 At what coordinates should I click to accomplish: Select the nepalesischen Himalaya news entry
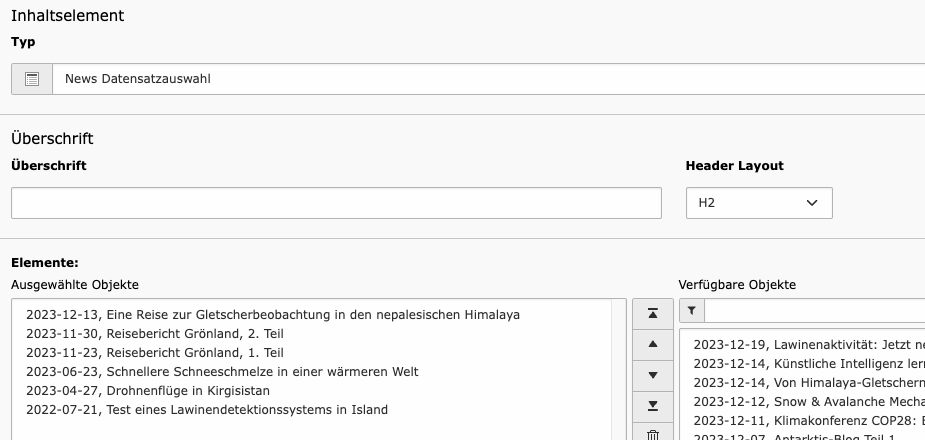[273, 315]
